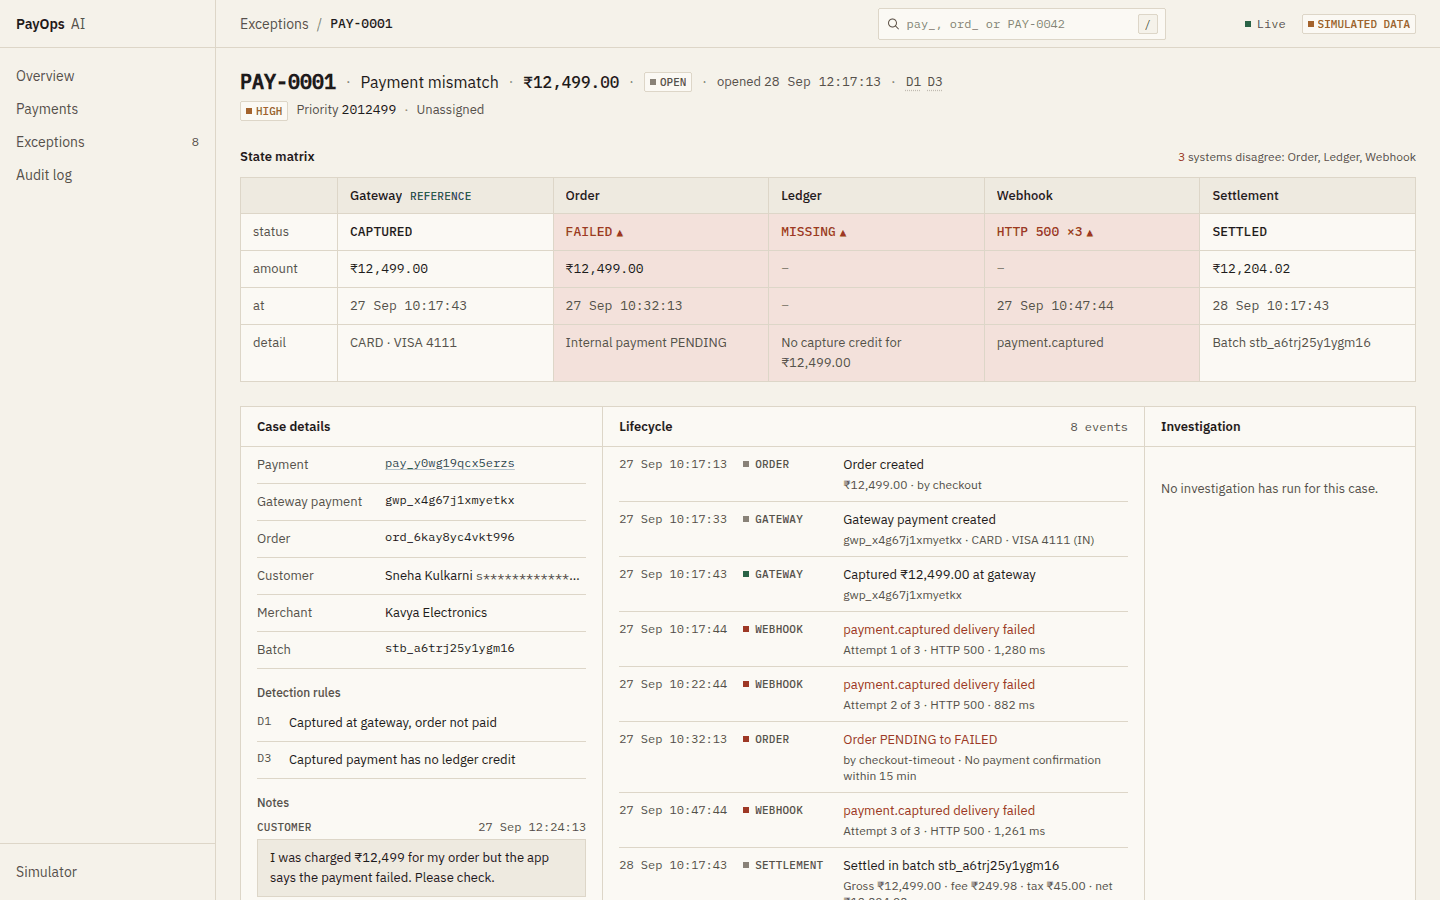The height and width of the screenshot is (900, 1440).
Task: Click batch ID stb_a6trj25y1ygm16 in Case details
Action: click(450, 649)
